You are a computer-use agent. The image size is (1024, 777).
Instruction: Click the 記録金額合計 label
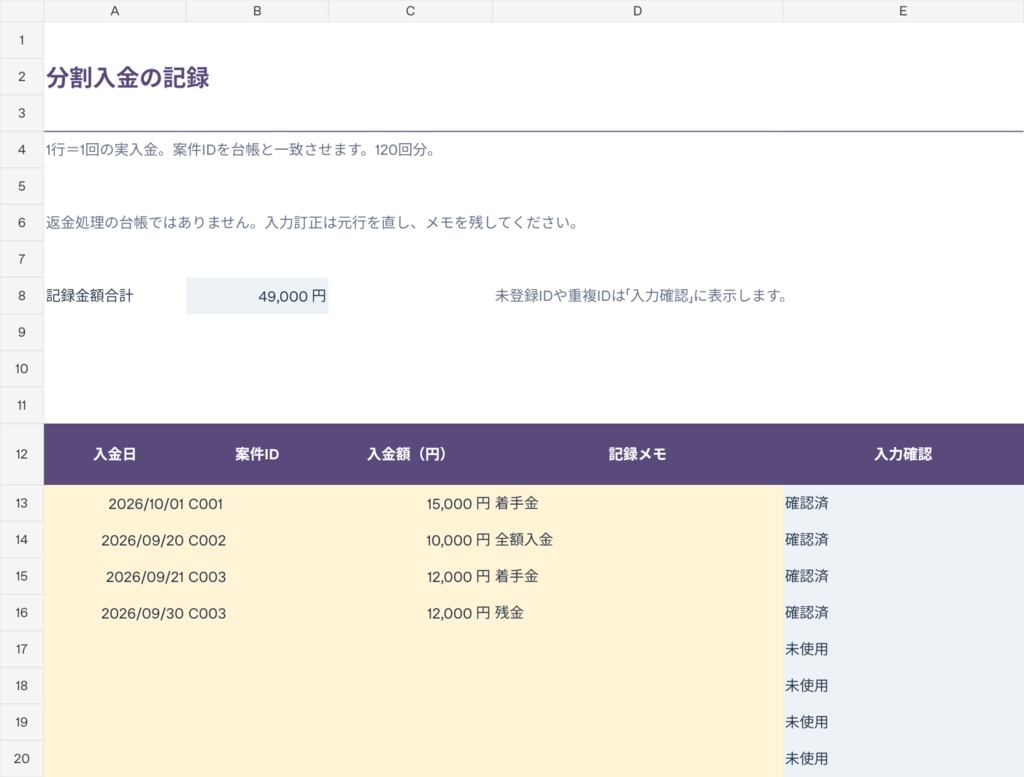pos(89,296)
